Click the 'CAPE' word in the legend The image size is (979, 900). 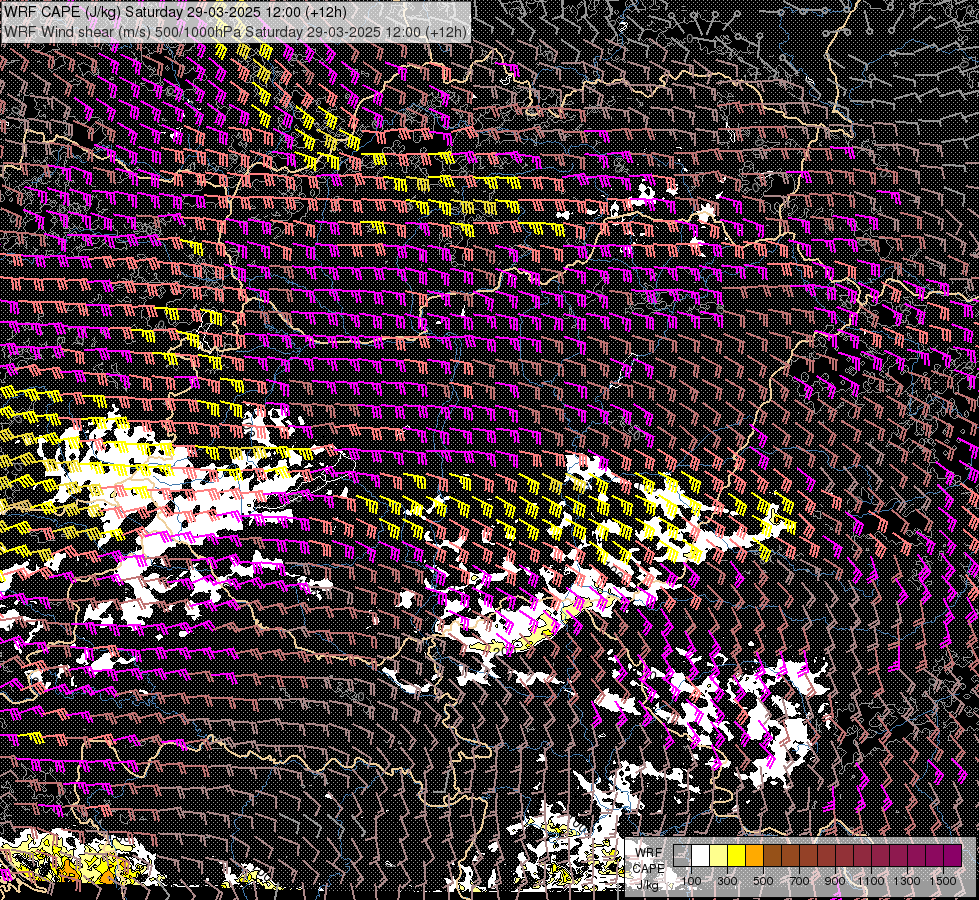coord(649,868)
